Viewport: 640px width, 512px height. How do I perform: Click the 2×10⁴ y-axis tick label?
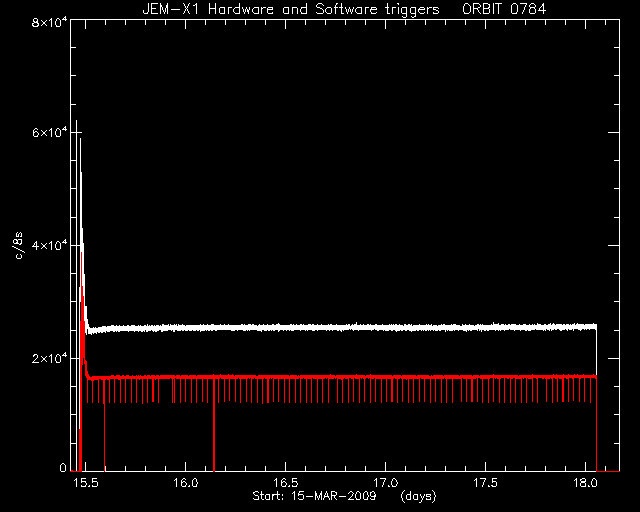[x=49, y=358]
